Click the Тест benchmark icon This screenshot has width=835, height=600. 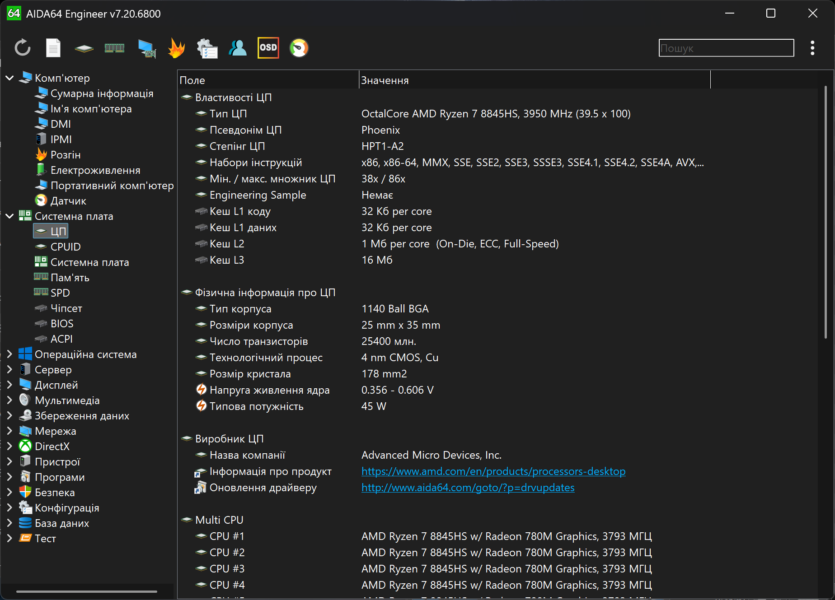(25, 538)
